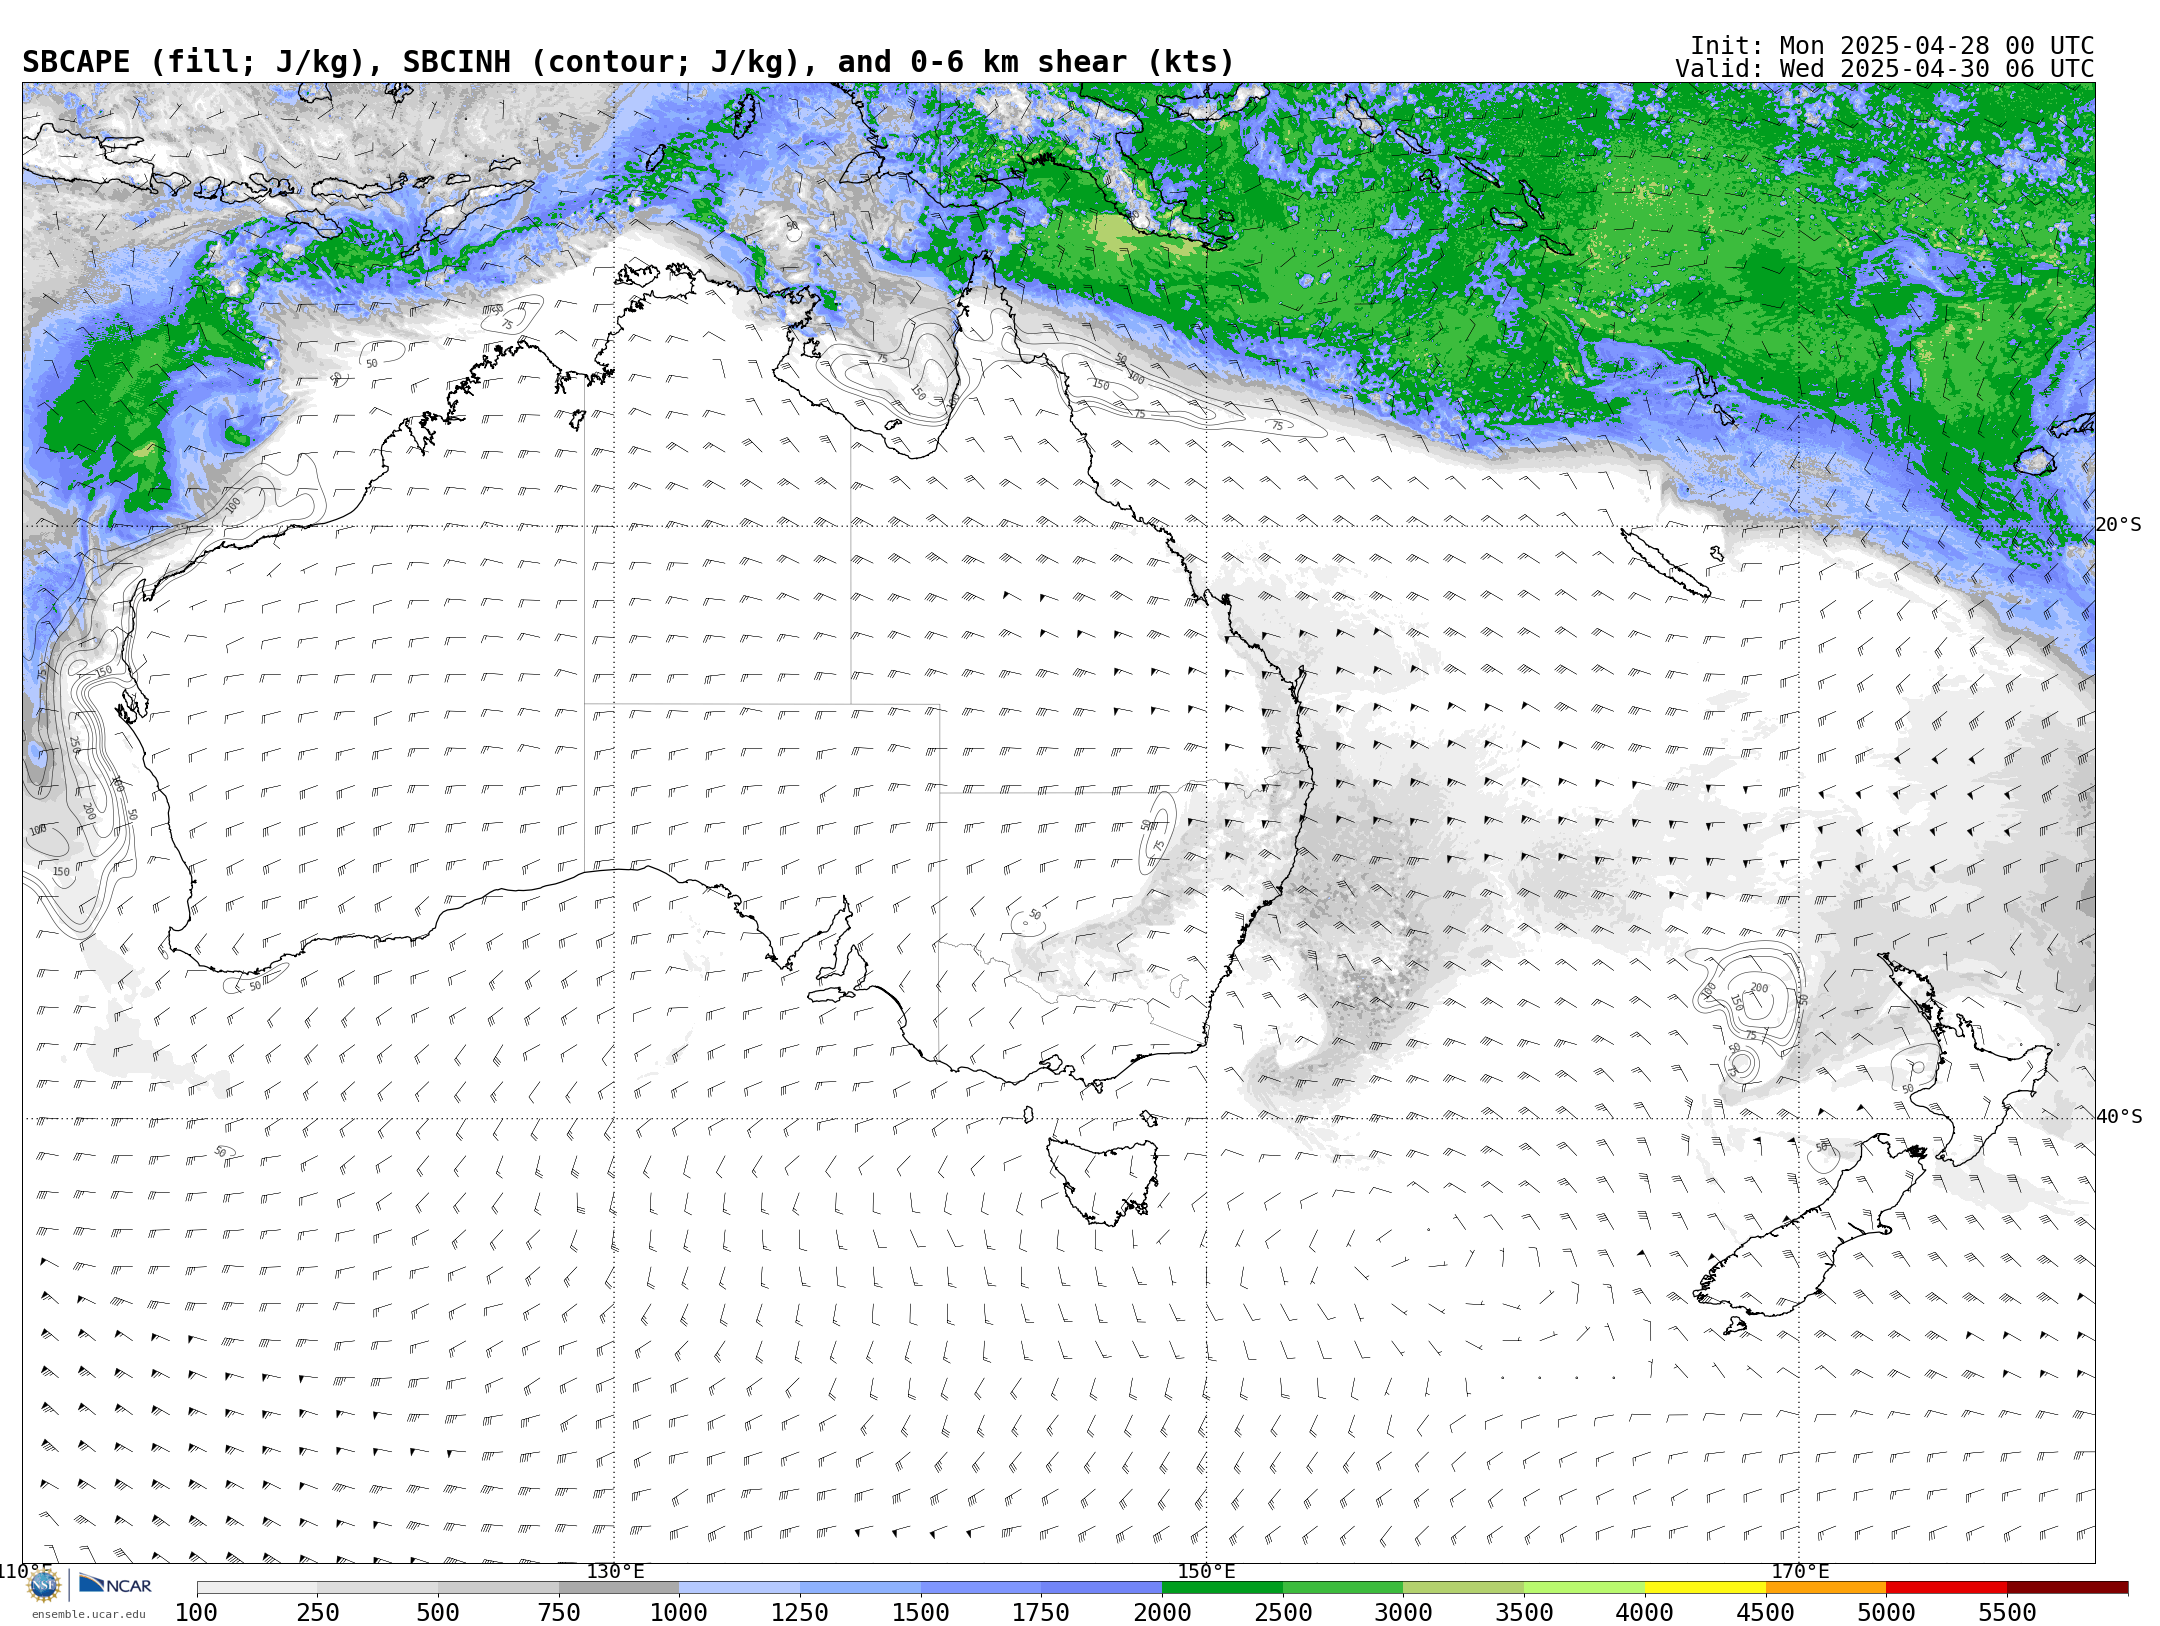This screenshot has height=1626, width=2160.
Task: Click New Caledonia island on the map
Action: [x=1665, y=563]
